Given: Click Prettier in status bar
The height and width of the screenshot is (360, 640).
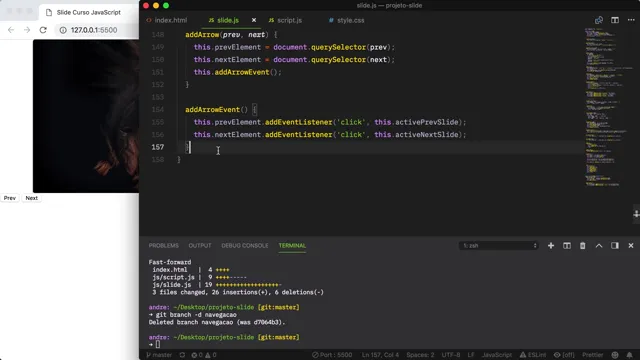Looking at the screenshot, I should (593, 355).
